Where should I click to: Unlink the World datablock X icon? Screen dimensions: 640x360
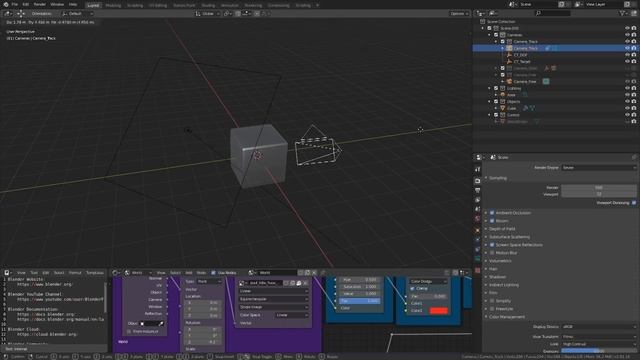tap(314, 273)
